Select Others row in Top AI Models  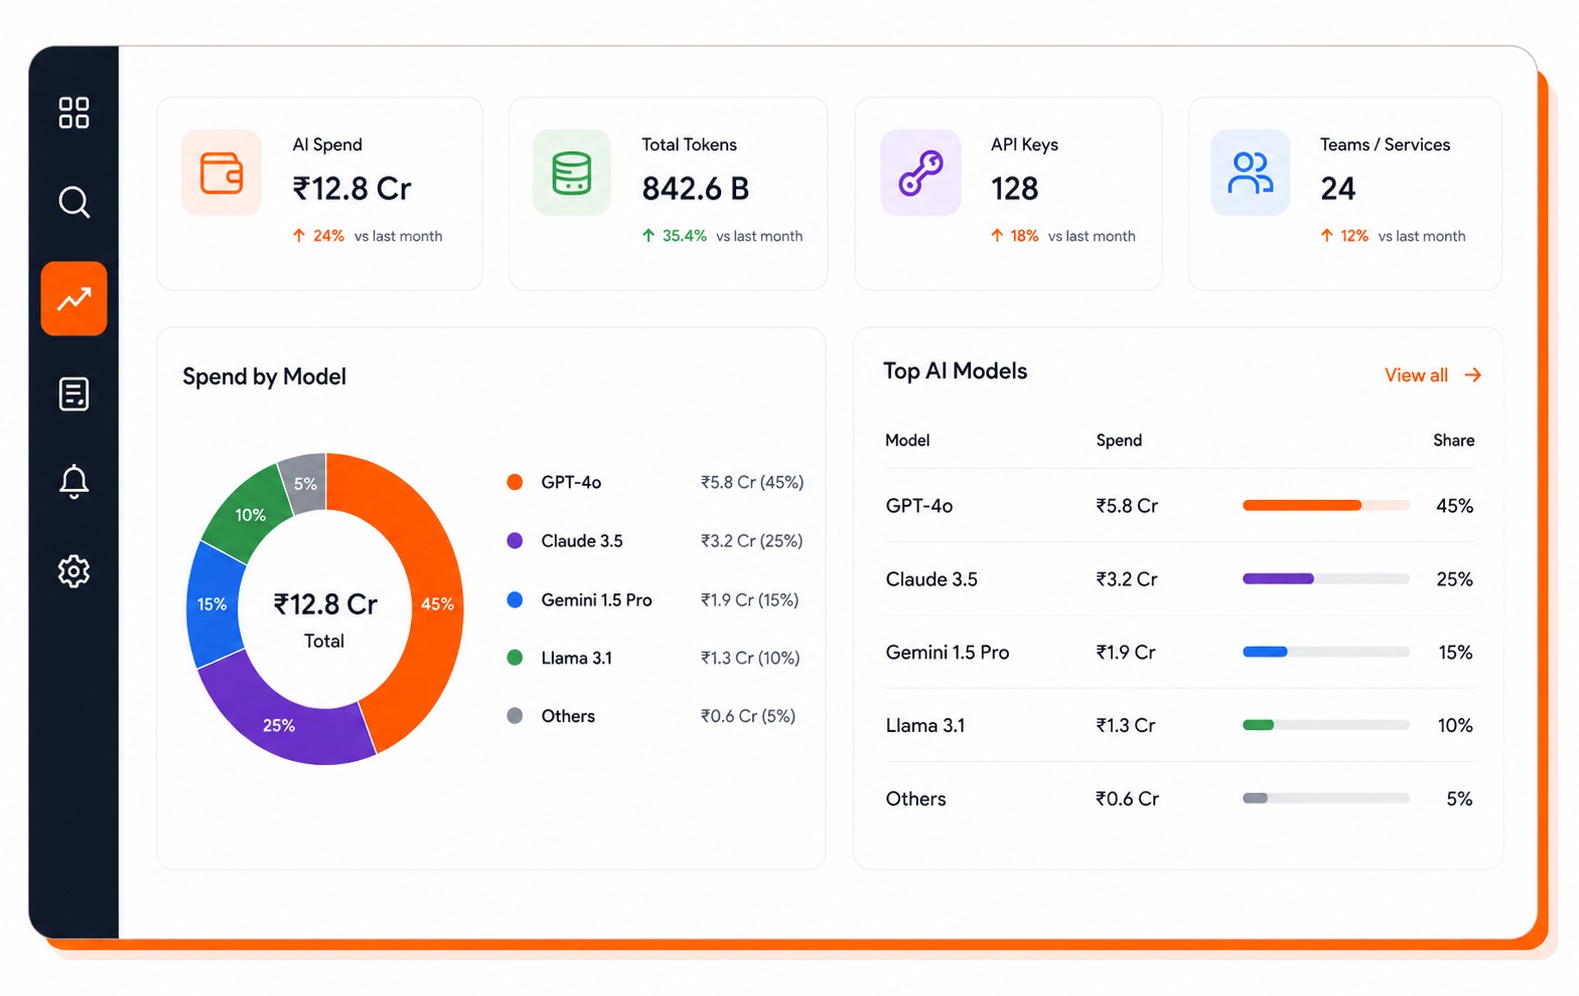pos(1180,798)
